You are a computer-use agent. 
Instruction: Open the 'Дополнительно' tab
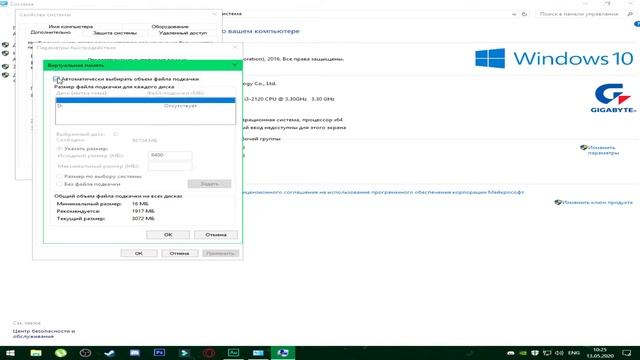51,32
